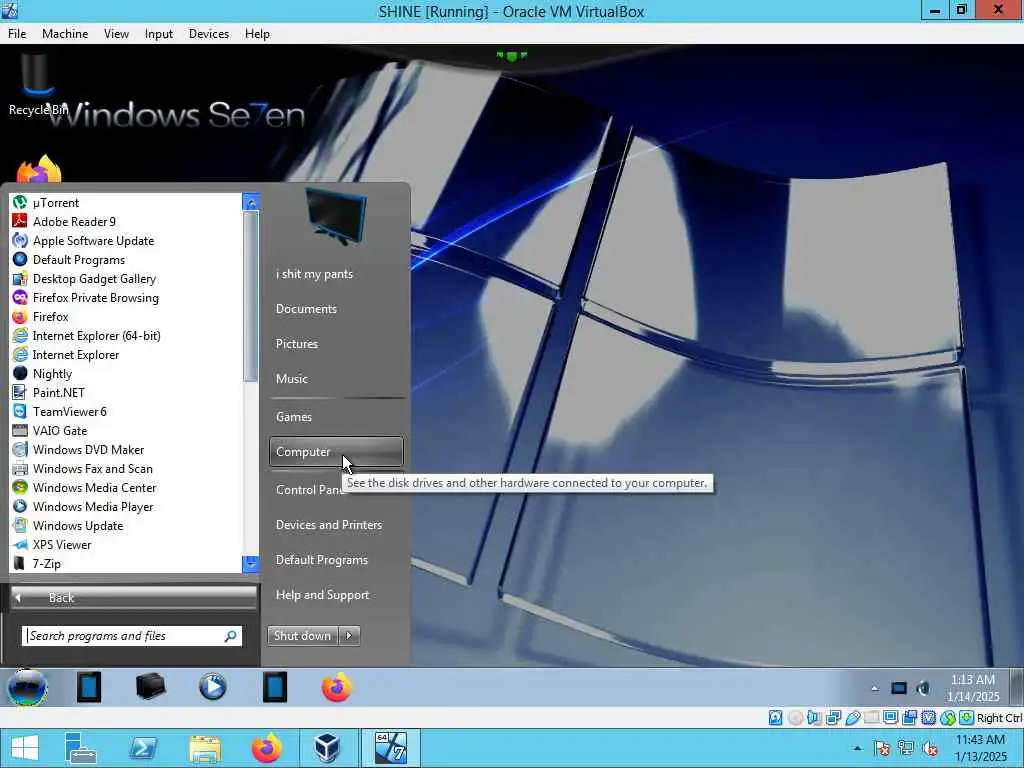Viewport: 1024px width, 768px height.
Task: Open Computer from the Start menu
Action: 336,452
